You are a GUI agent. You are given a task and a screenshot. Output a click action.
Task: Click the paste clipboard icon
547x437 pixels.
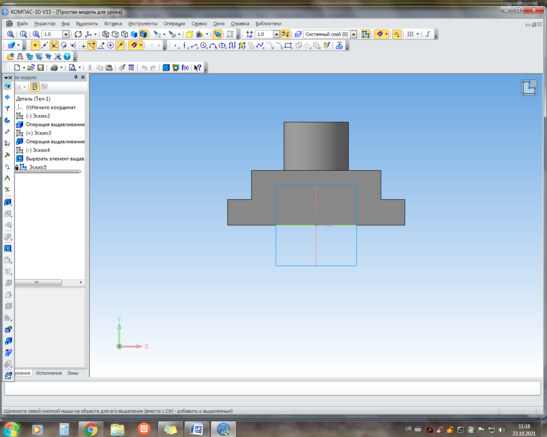(109, 68)
